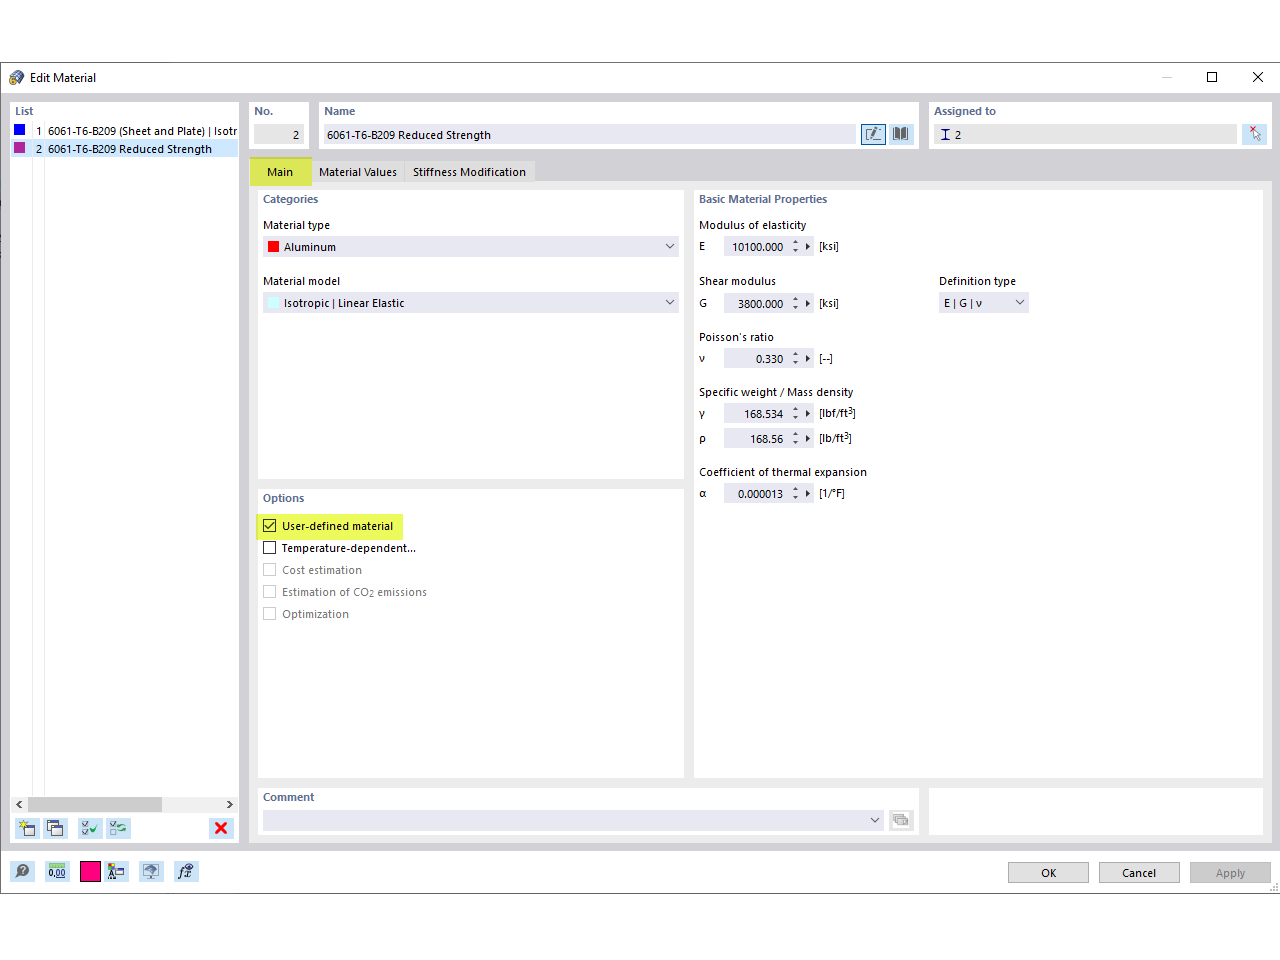Open the formula fx icon
The image size is (1280, 960).
(x=186, y=871)
